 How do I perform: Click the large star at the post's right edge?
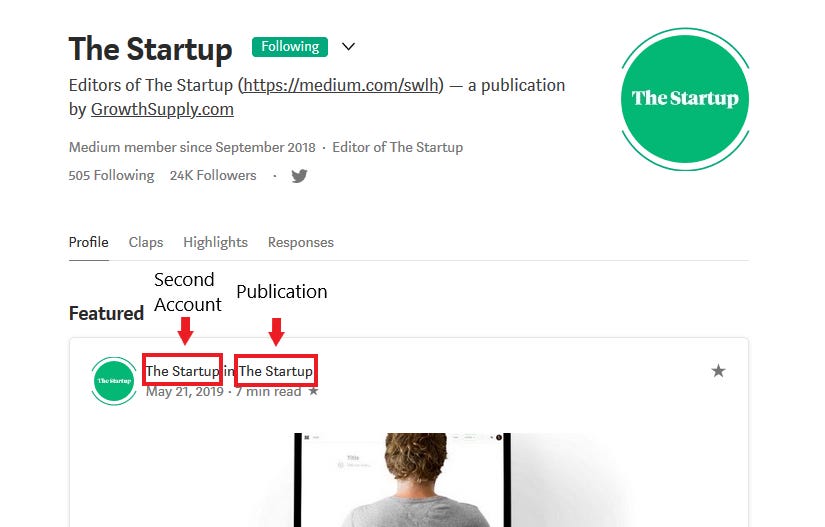point(718,371)
